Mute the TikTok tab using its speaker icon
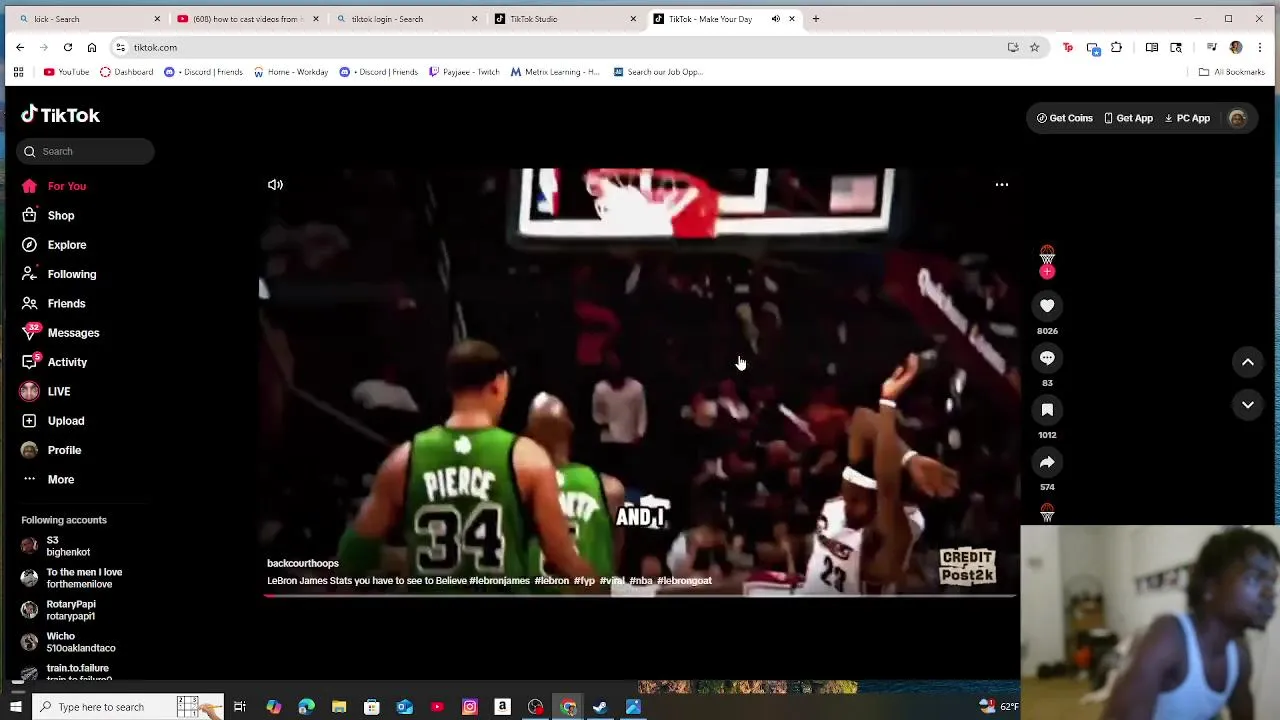Screen dimensions: 1280x720 coord(775,19)
